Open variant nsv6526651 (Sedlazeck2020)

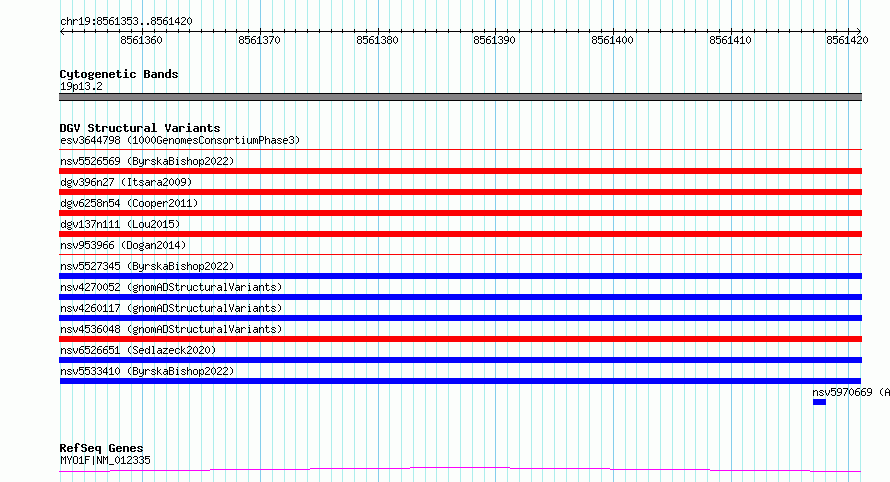coord(138,350)
